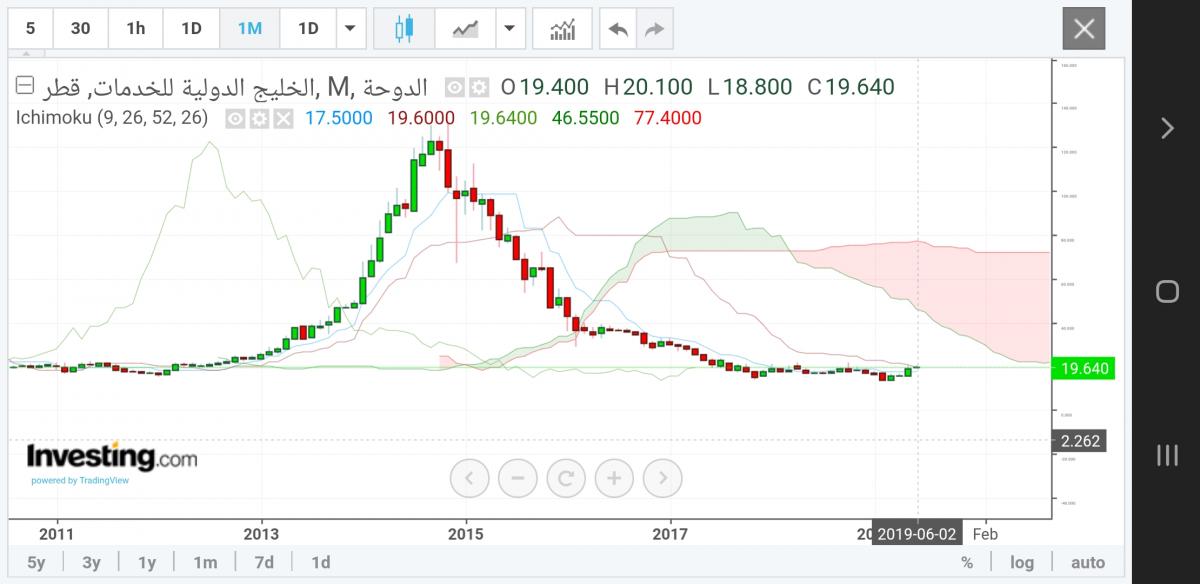
Task: Zoom out with minus button
Action: coord(517,477)
